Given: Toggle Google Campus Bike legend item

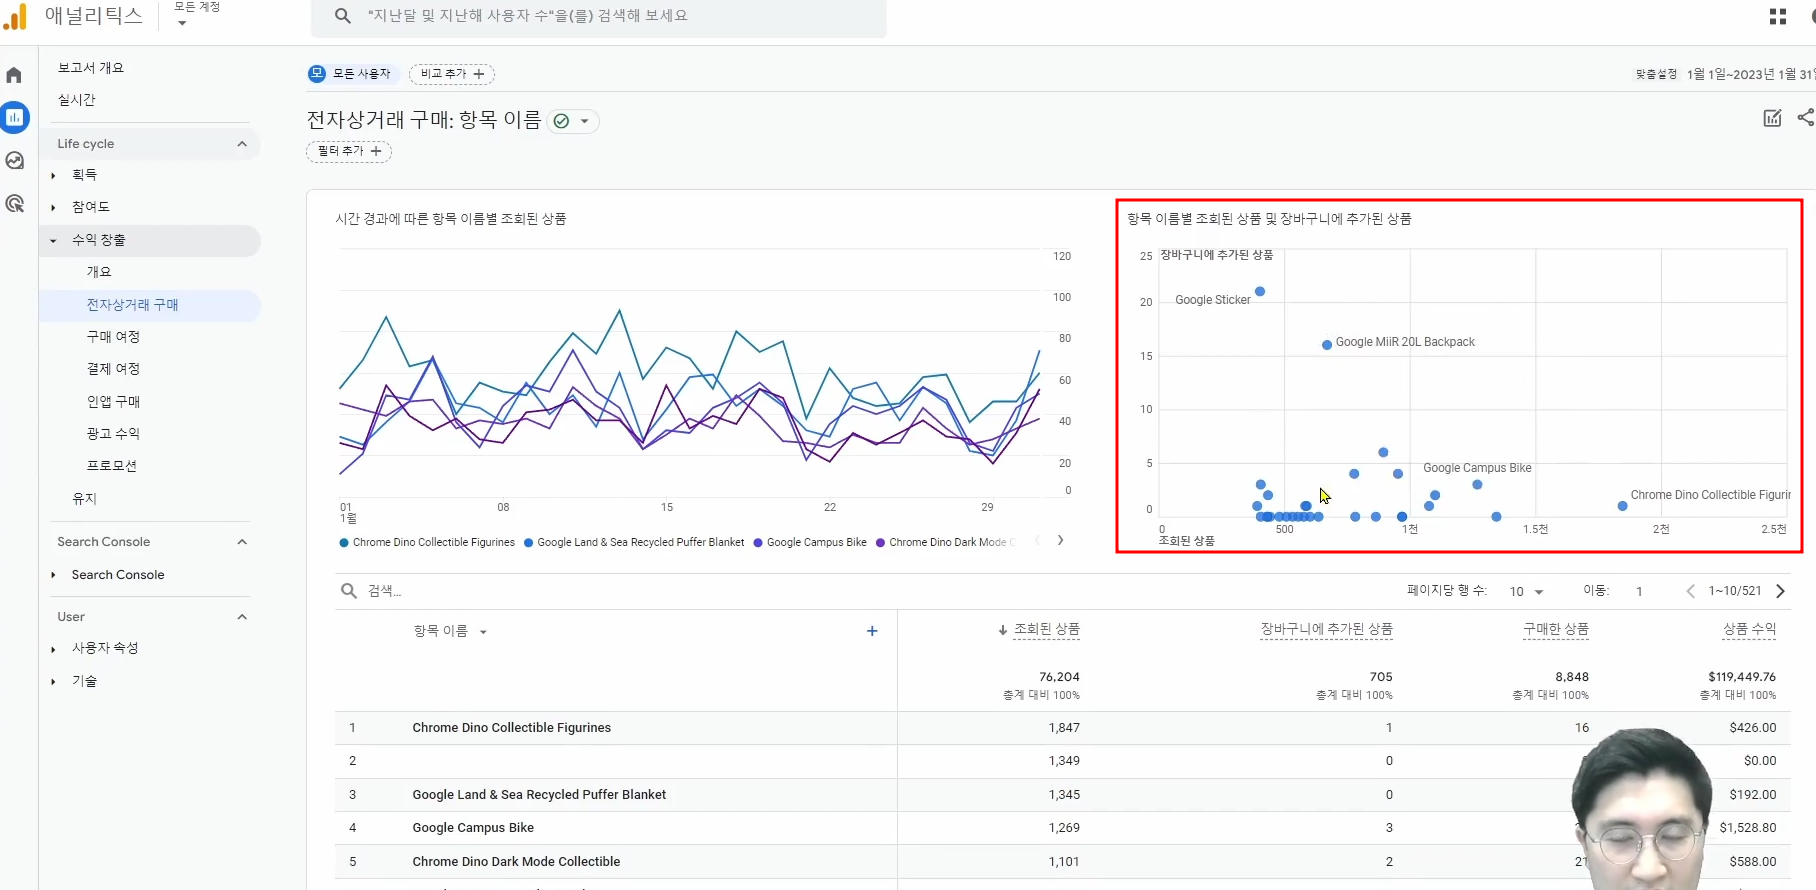Looking at the screenshot, I should [810, 542].
